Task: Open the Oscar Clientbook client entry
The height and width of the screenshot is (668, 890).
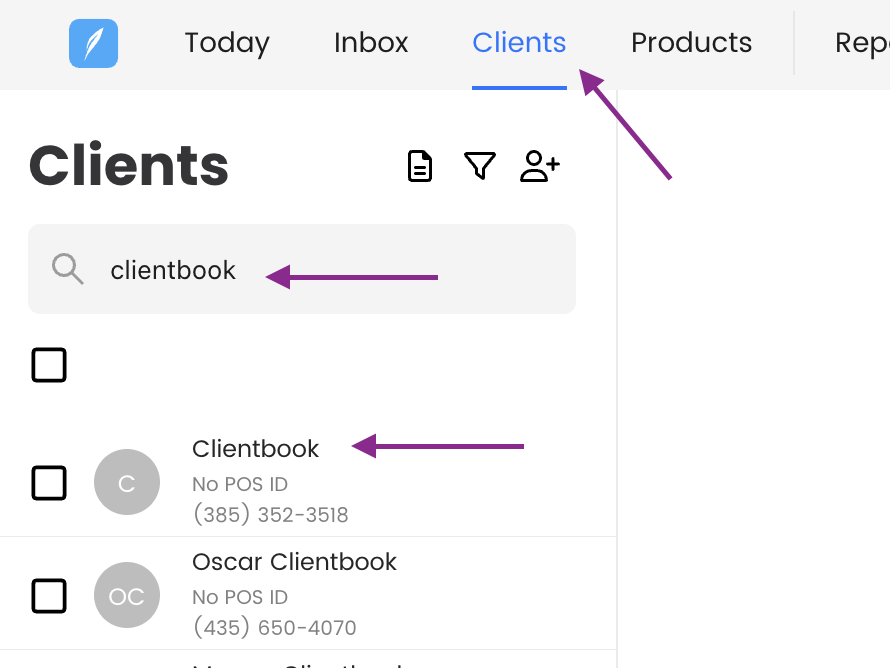Action: pyautogui.click(x=294, y=562)
